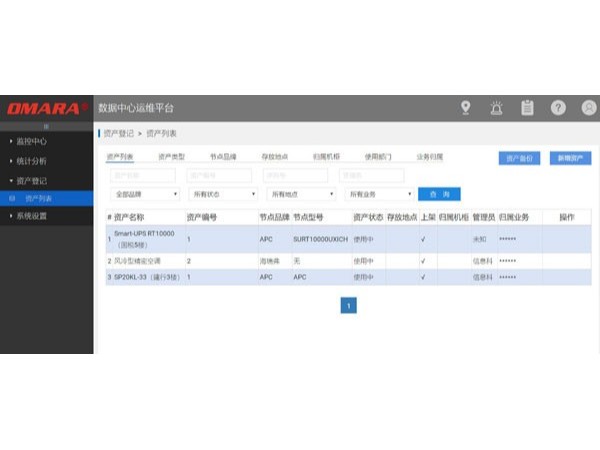
Task: Click 上架 checkmark in SP20KL-33 row
Action: 423,277
